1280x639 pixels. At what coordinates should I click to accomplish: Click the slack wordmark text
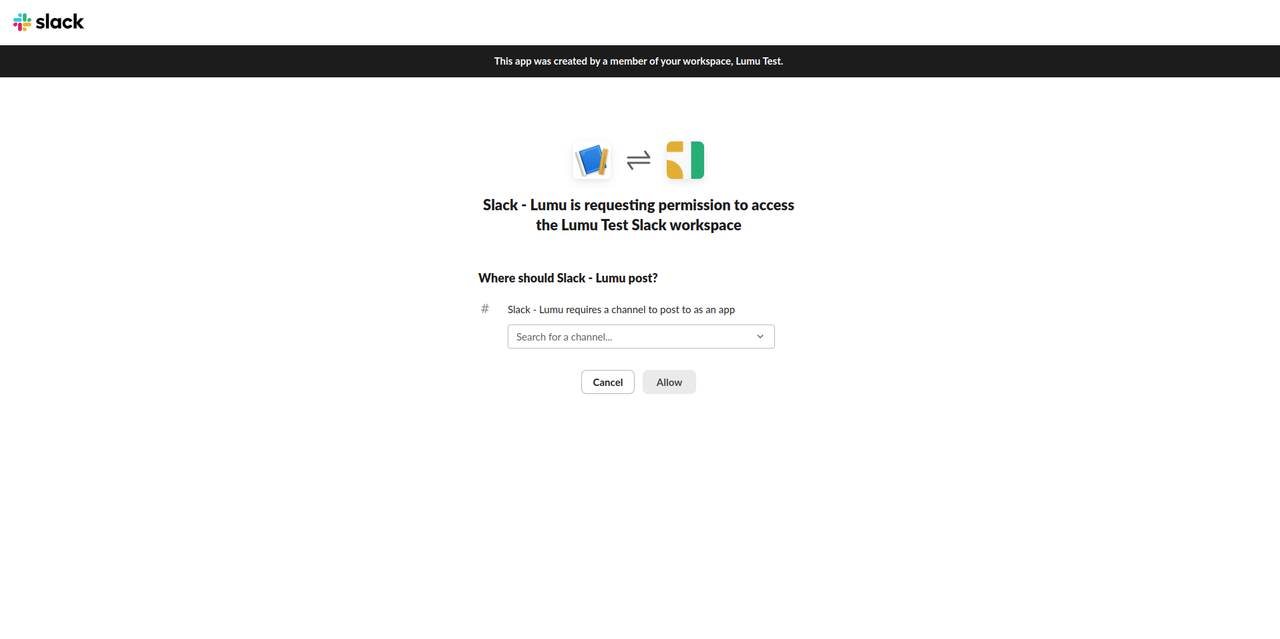[x=60, y=21]
